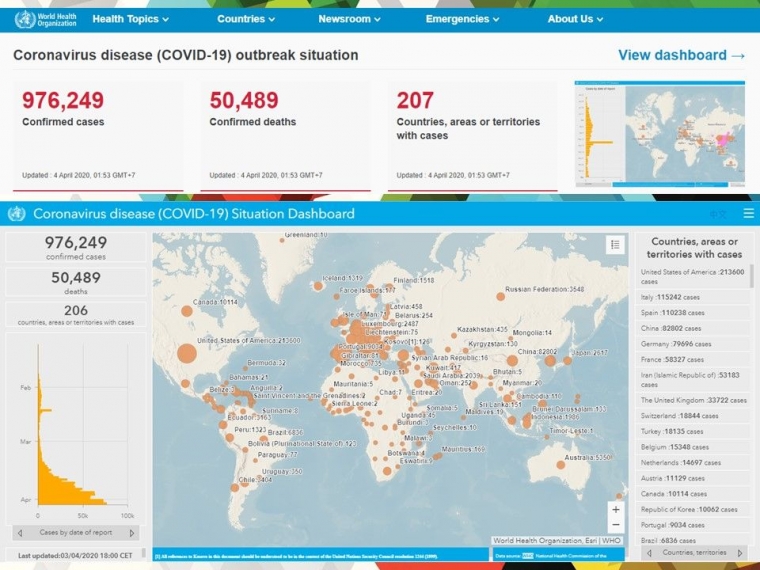Click the 207 Countries, areas or territories card
The image size is (760, 570).
[x=473, y=136]
